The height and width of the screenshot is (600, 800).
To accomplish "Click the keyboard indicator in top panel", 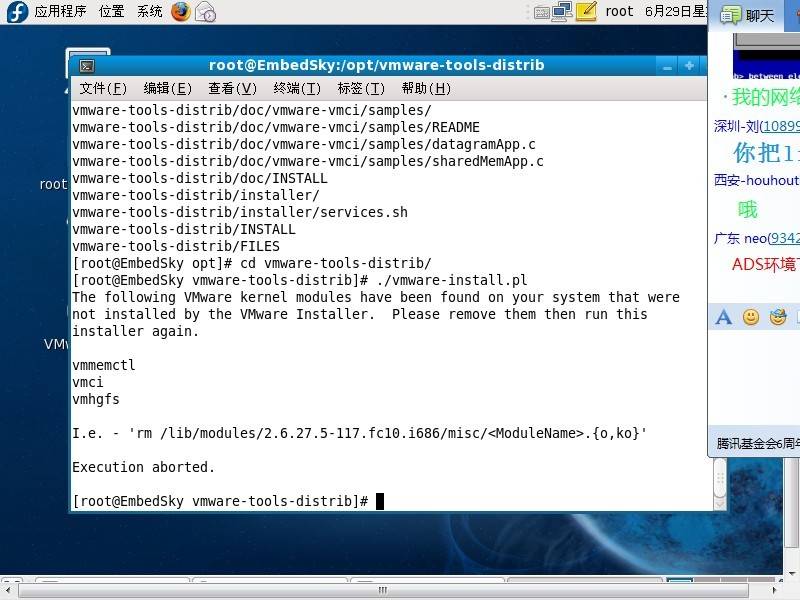I will point(541,12).
